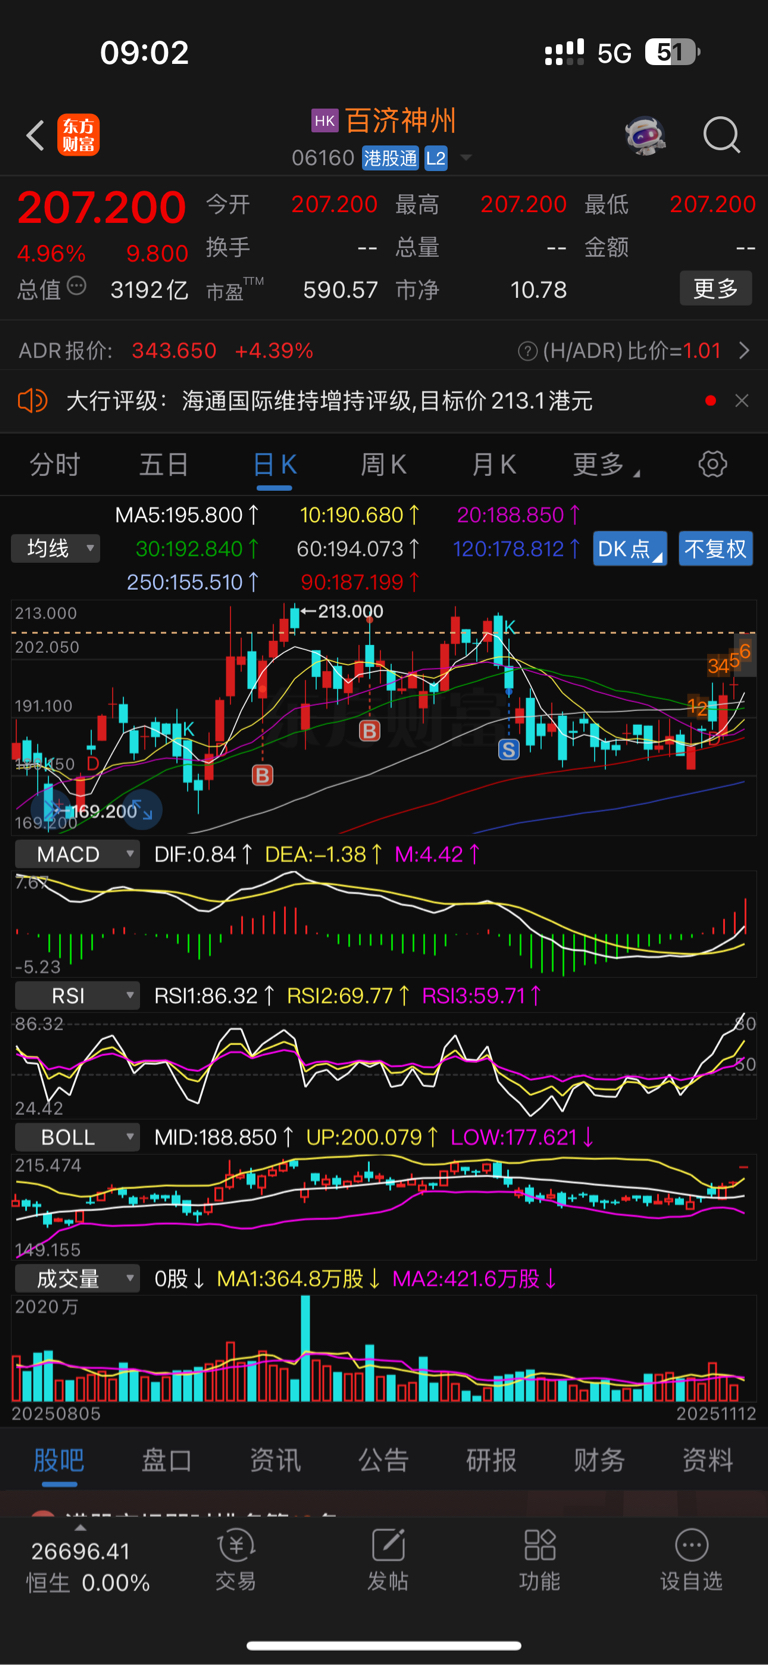Open the BOLL indicator dropdown

pyautogui.click(x=76, y=1137)
